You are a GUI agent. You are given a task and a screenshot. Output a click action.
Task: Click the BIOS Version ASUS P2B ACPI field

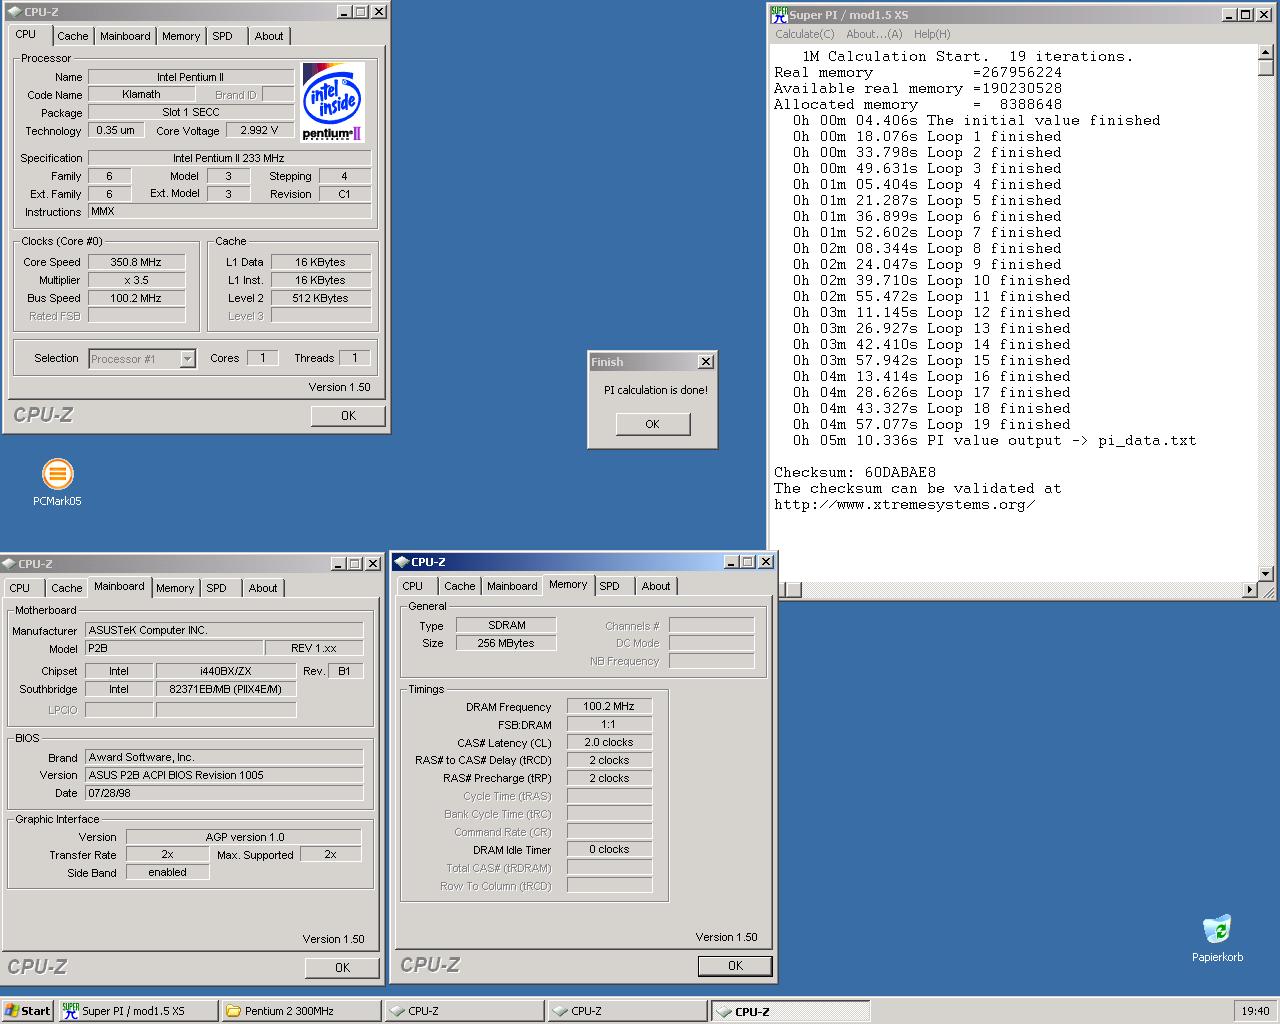[x=224, y=775]
